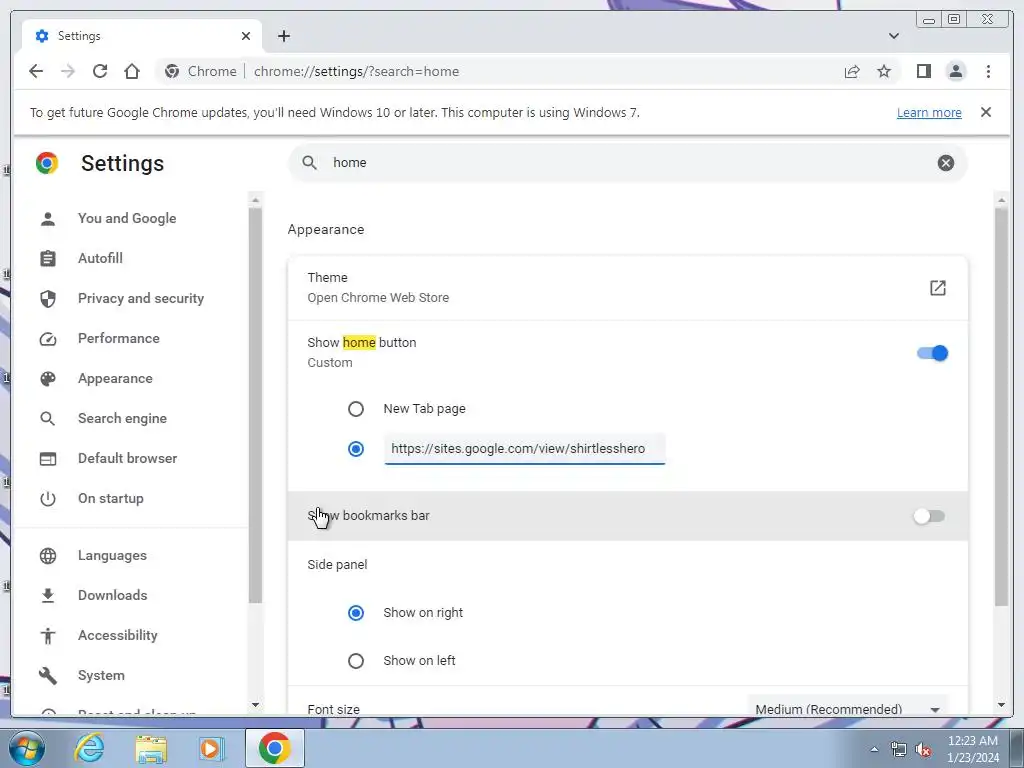Click the Appearance palette icon

click(48, 379)
